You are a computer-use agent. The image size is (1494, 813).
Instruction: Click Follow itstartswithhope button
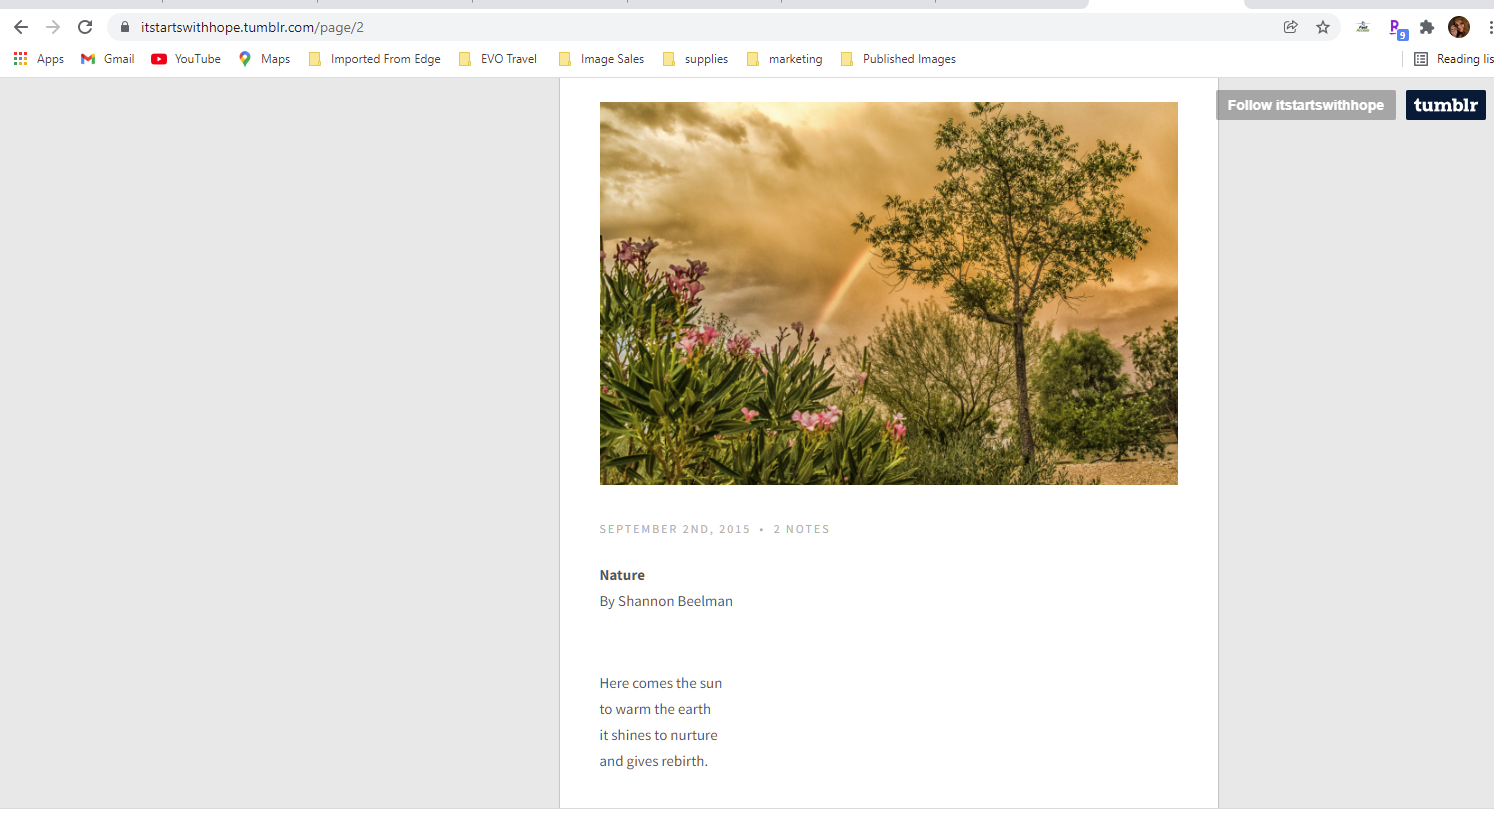pos(1305,105)
